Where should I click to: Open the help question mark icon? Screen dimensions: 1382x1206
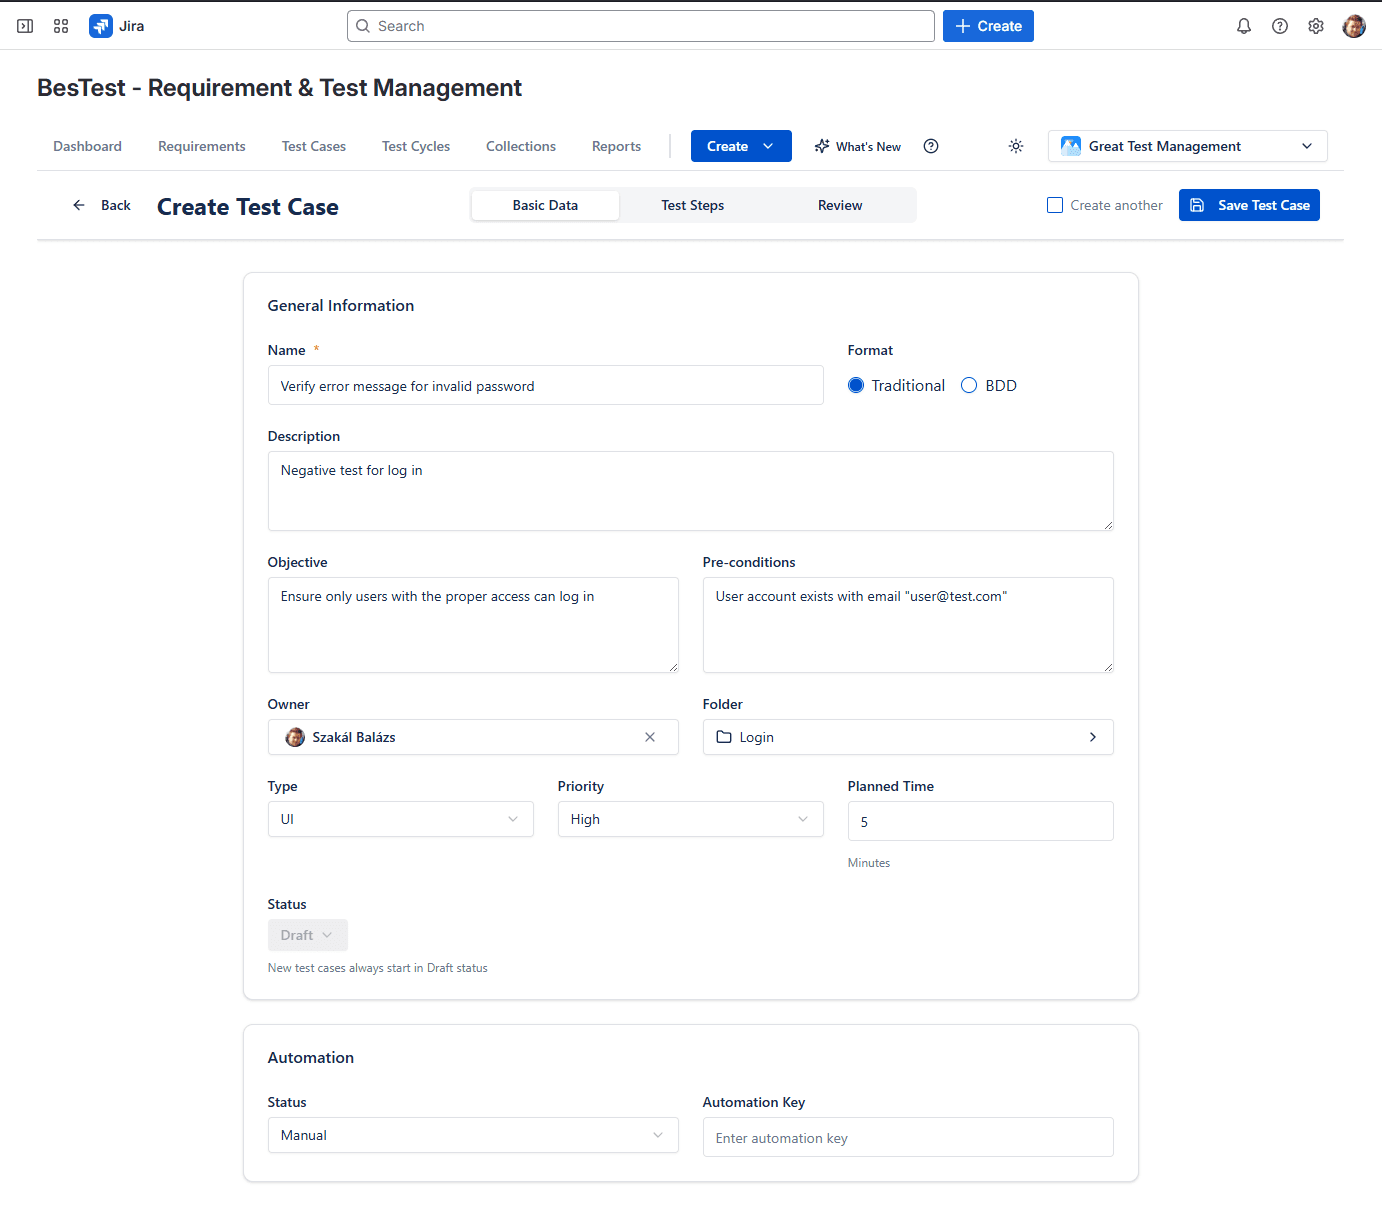[1280, 25]
